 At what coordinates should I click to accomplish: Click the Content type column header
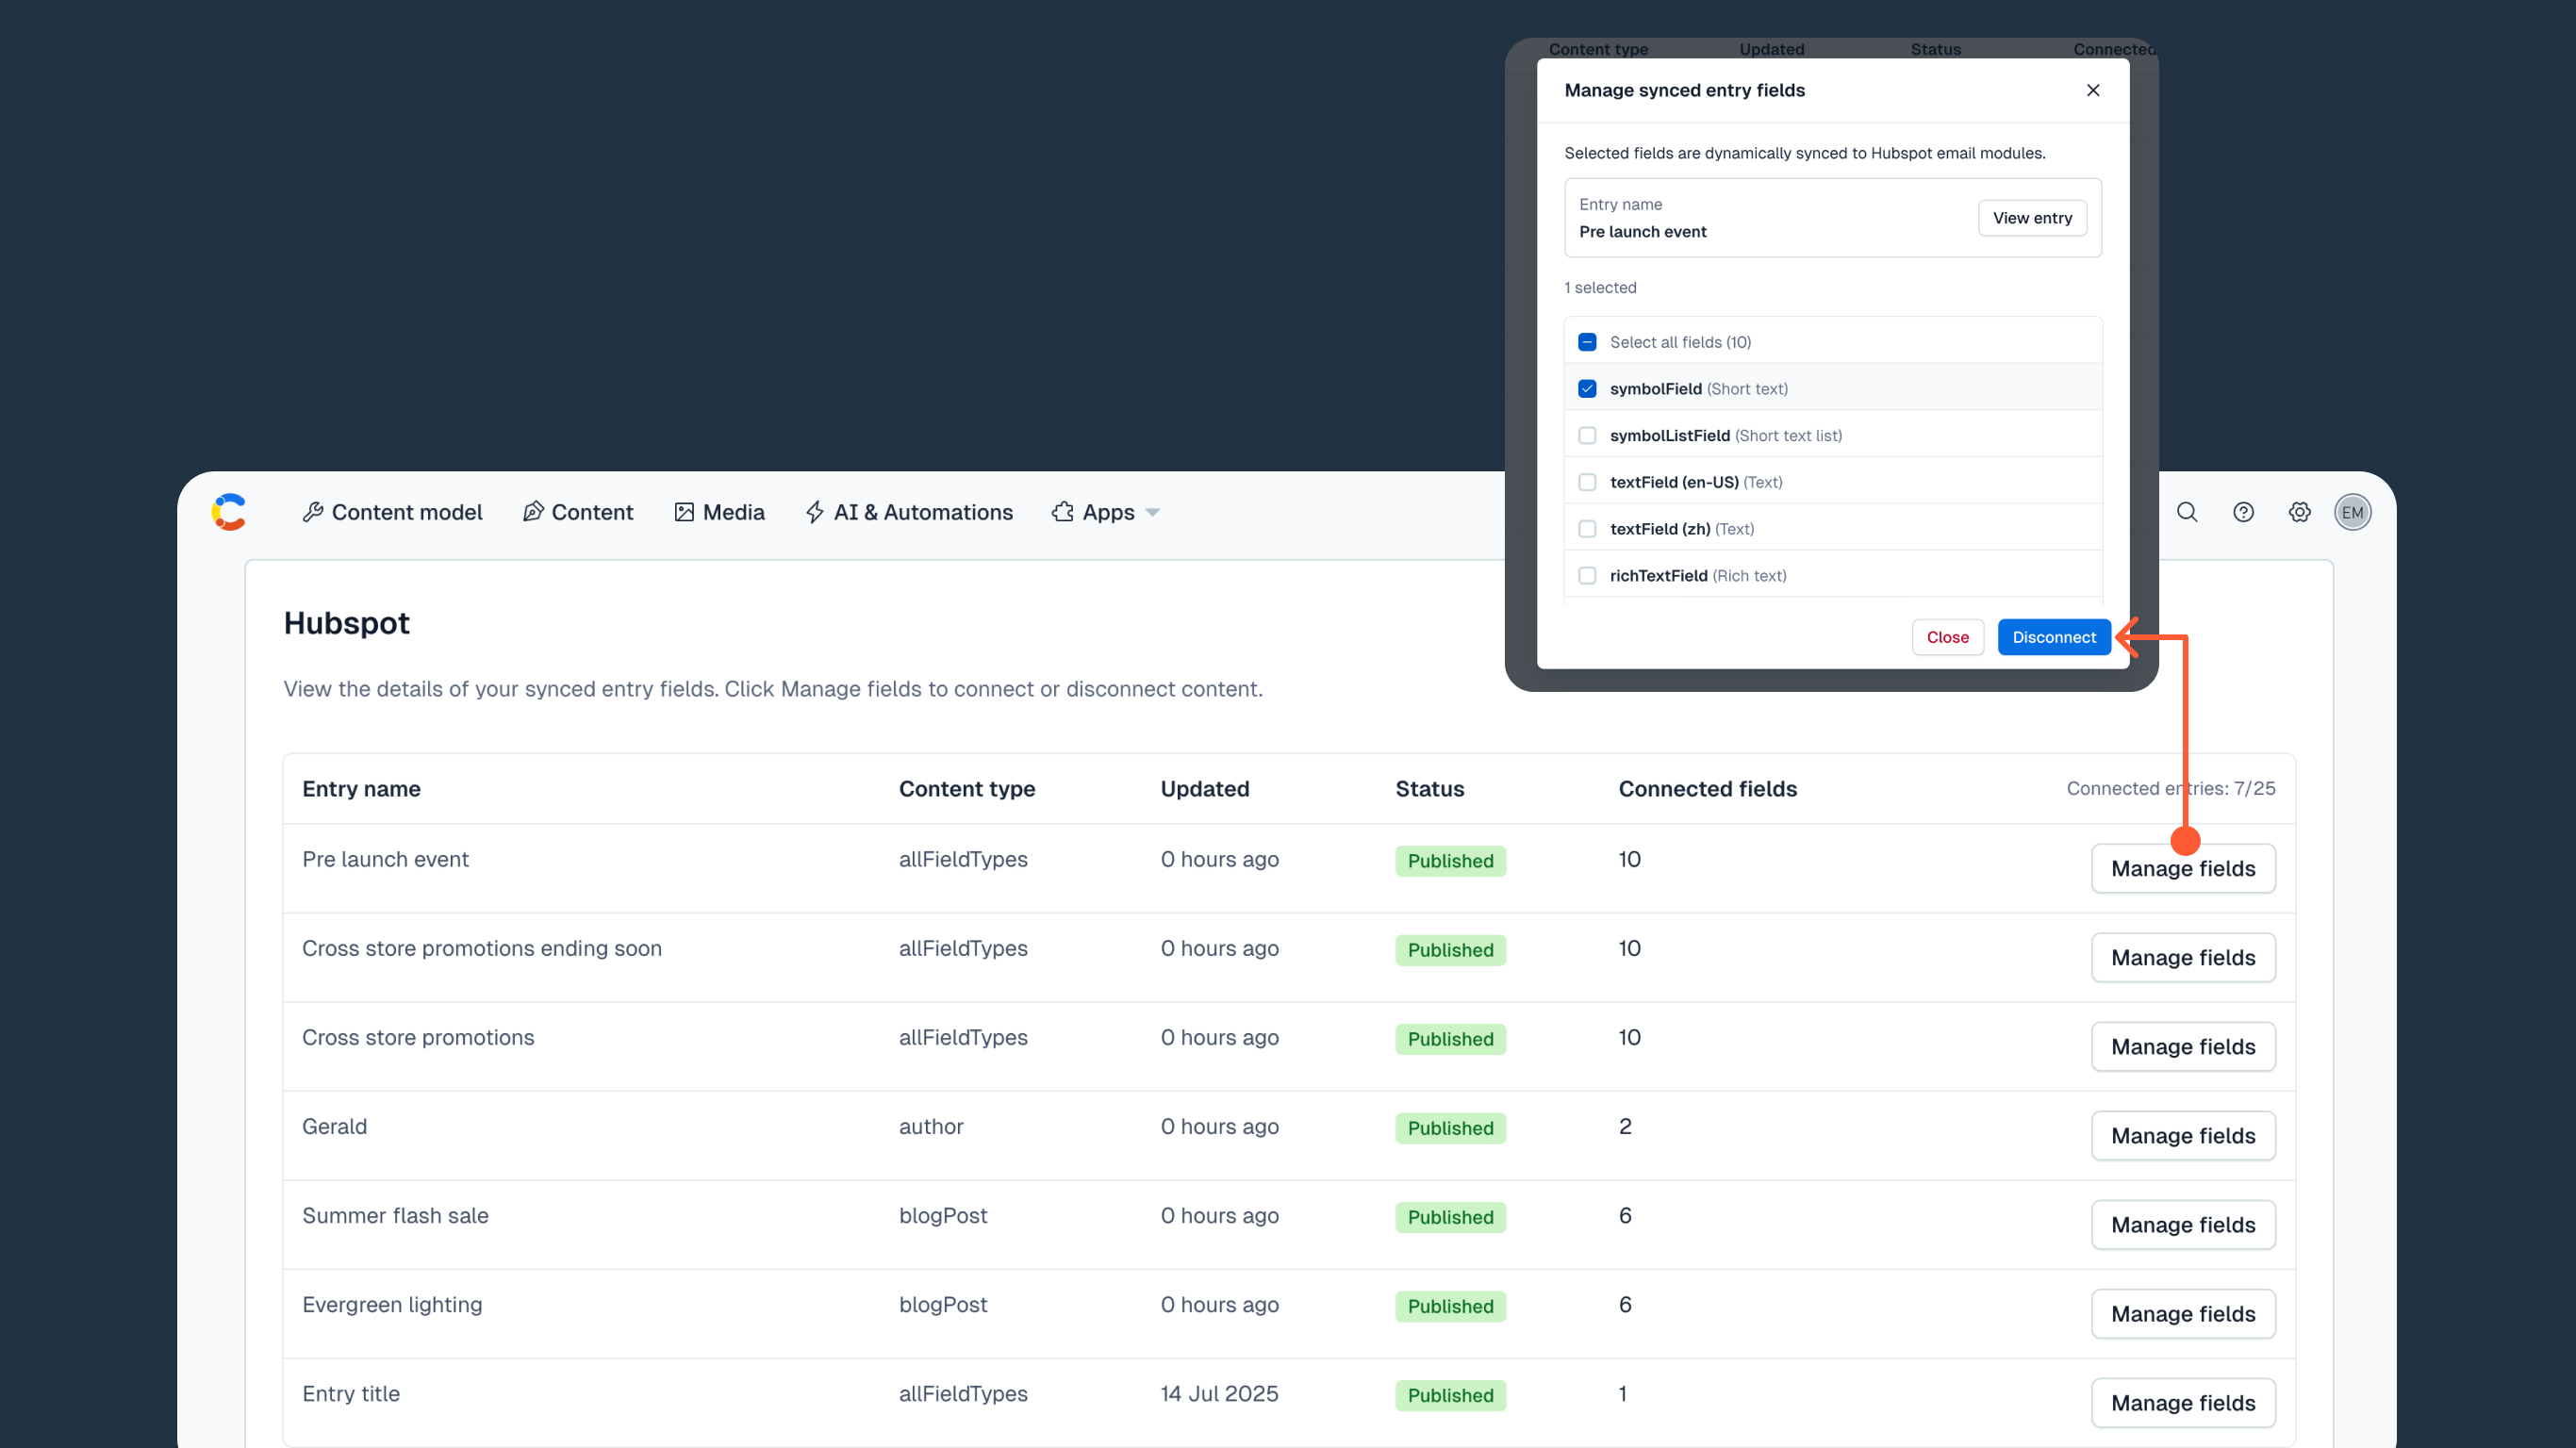point(967,788)
